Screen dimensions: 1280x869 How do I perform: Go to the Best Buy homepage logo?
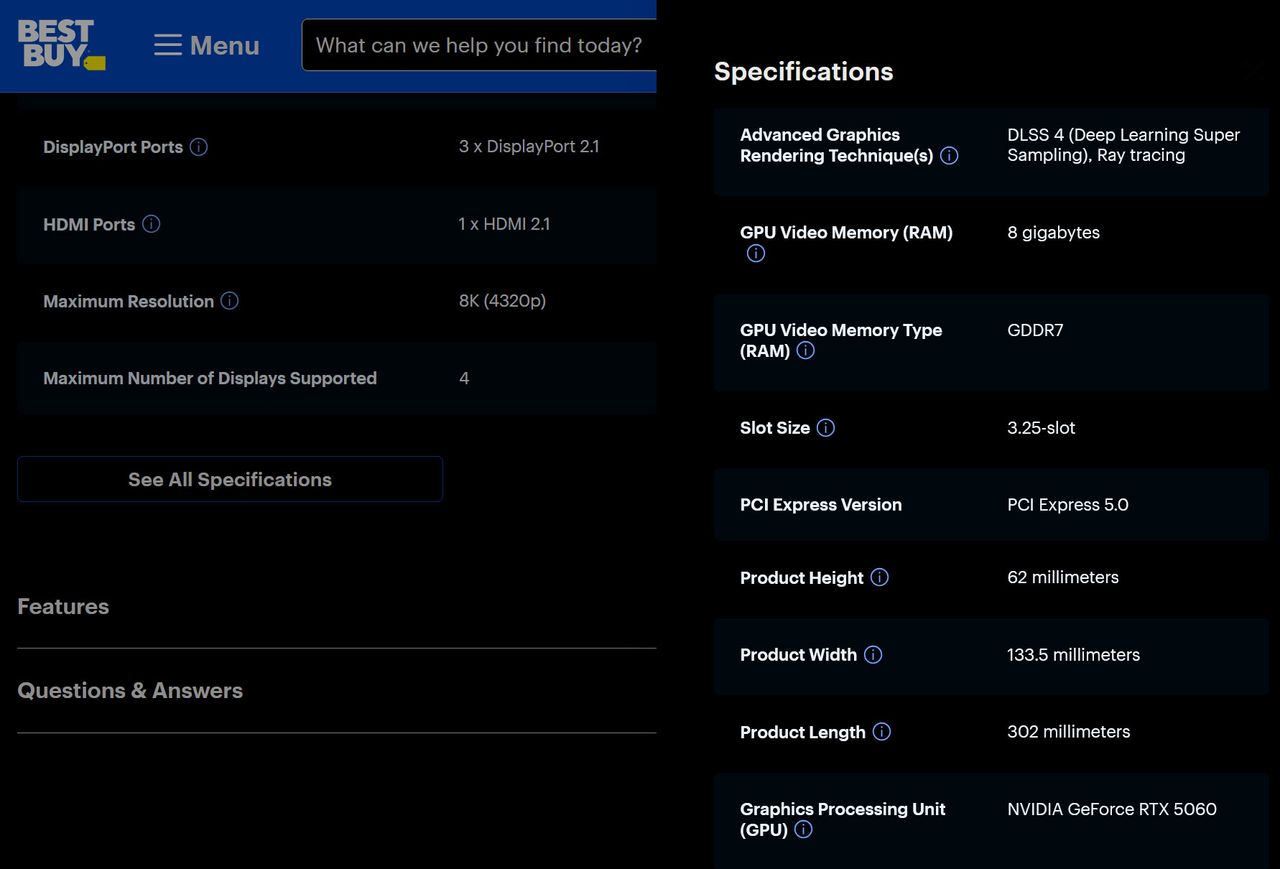[x=61, y=45]
